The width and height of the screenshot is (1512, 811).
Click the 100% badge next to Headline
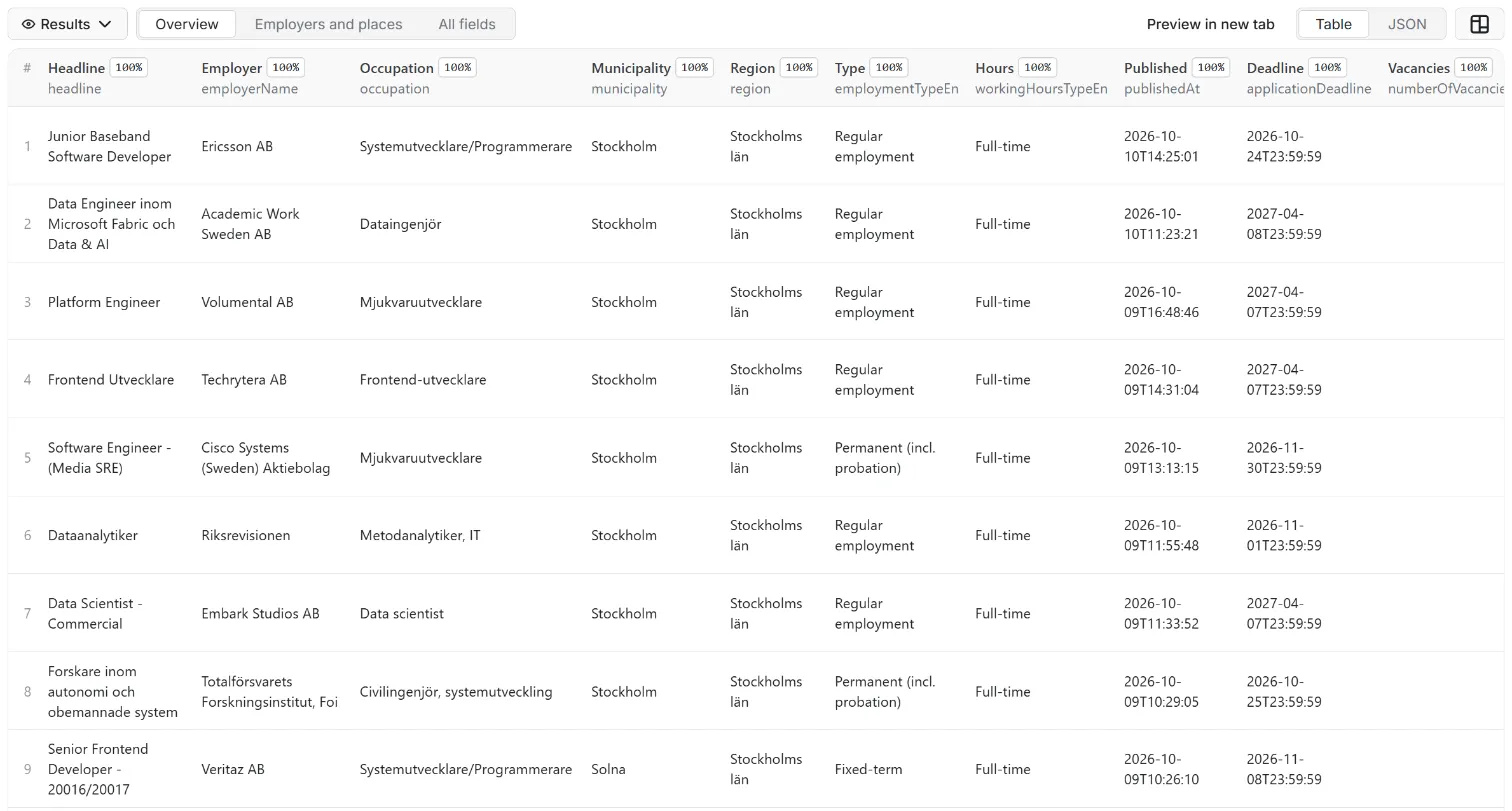tap(129, 68)
